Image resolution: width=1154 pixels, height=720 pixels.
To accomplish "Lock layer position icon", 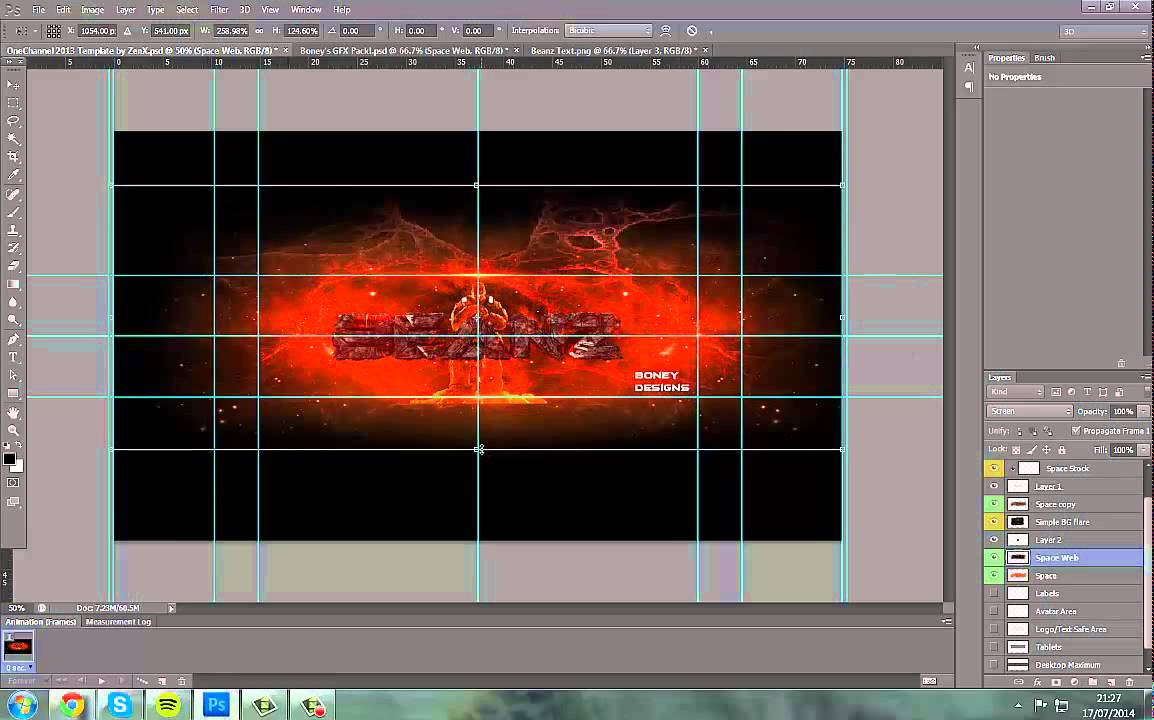I will (x=1047, y=450).
